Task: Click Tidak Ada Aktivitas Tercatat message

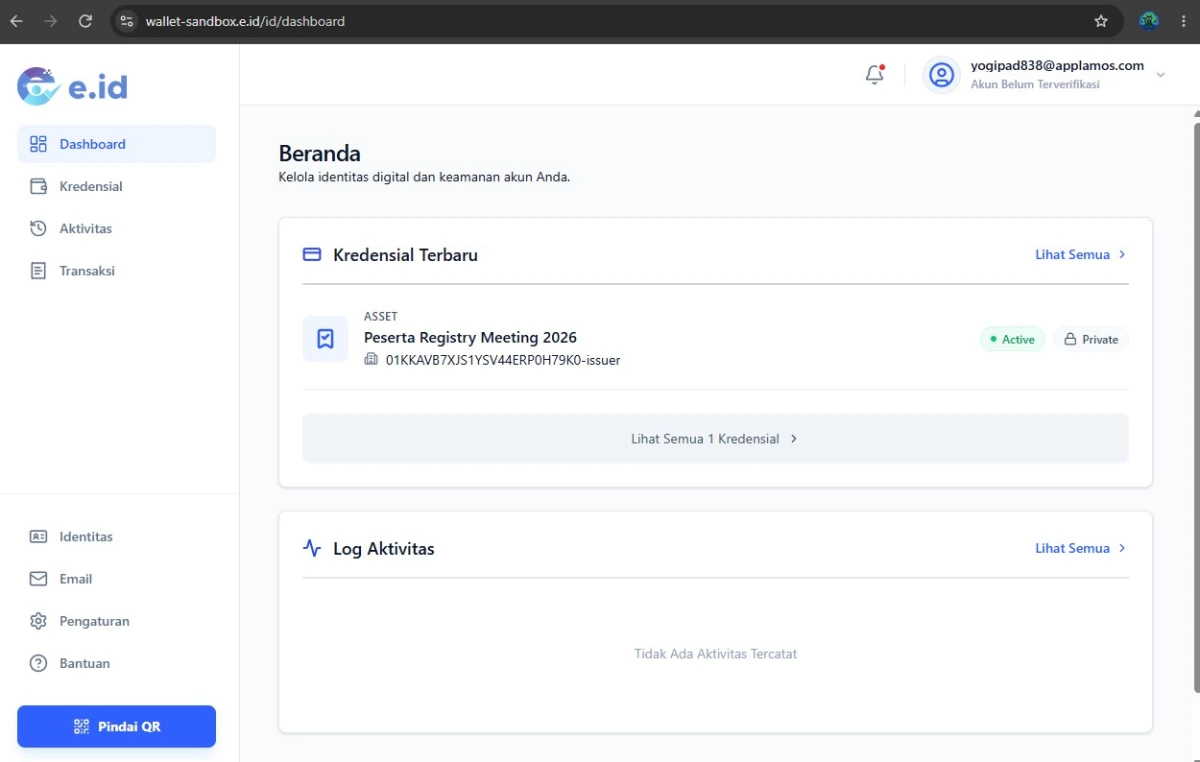Action: 716,654
